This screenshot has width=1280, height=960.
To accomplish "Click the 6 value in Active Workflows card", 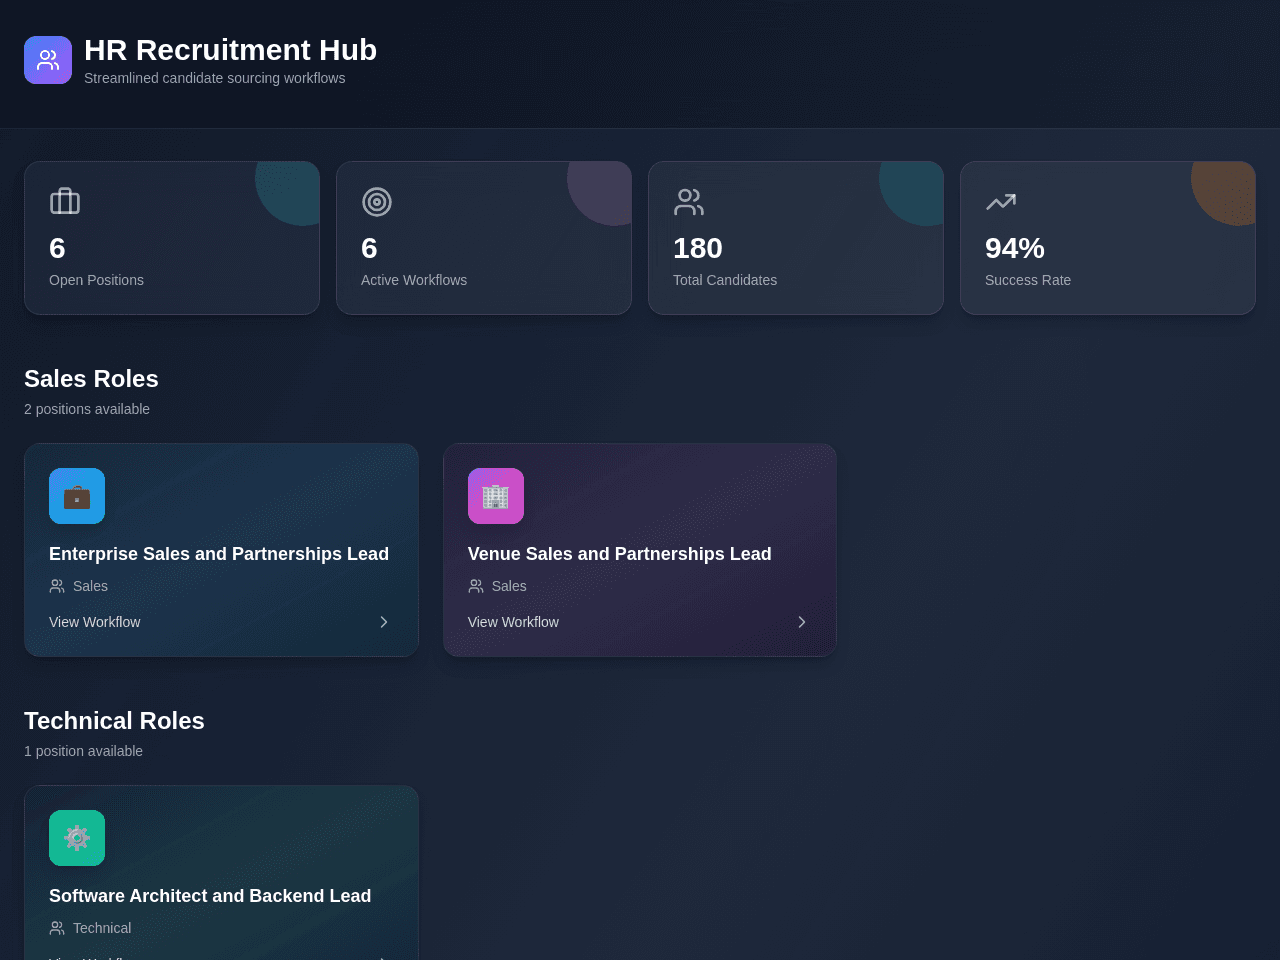I will (x=369, y=248).
